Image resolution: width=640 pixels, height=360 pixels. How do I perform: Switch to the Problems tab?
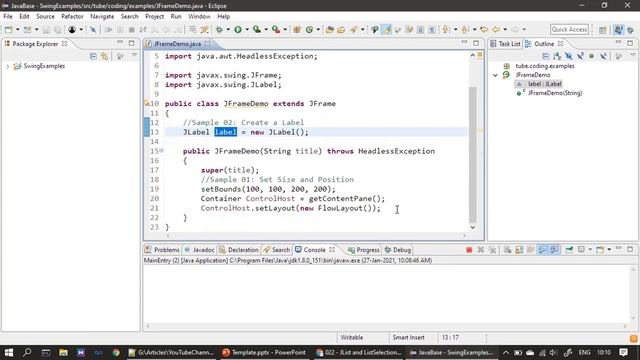click(x=162, y=250)
